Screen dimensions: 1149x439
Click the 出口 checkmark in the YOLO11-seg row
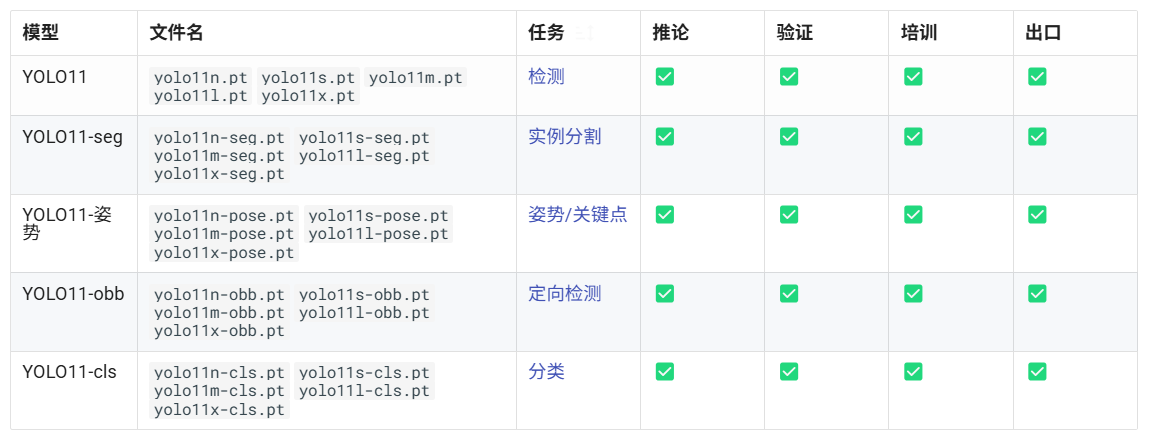[1037, 136]
